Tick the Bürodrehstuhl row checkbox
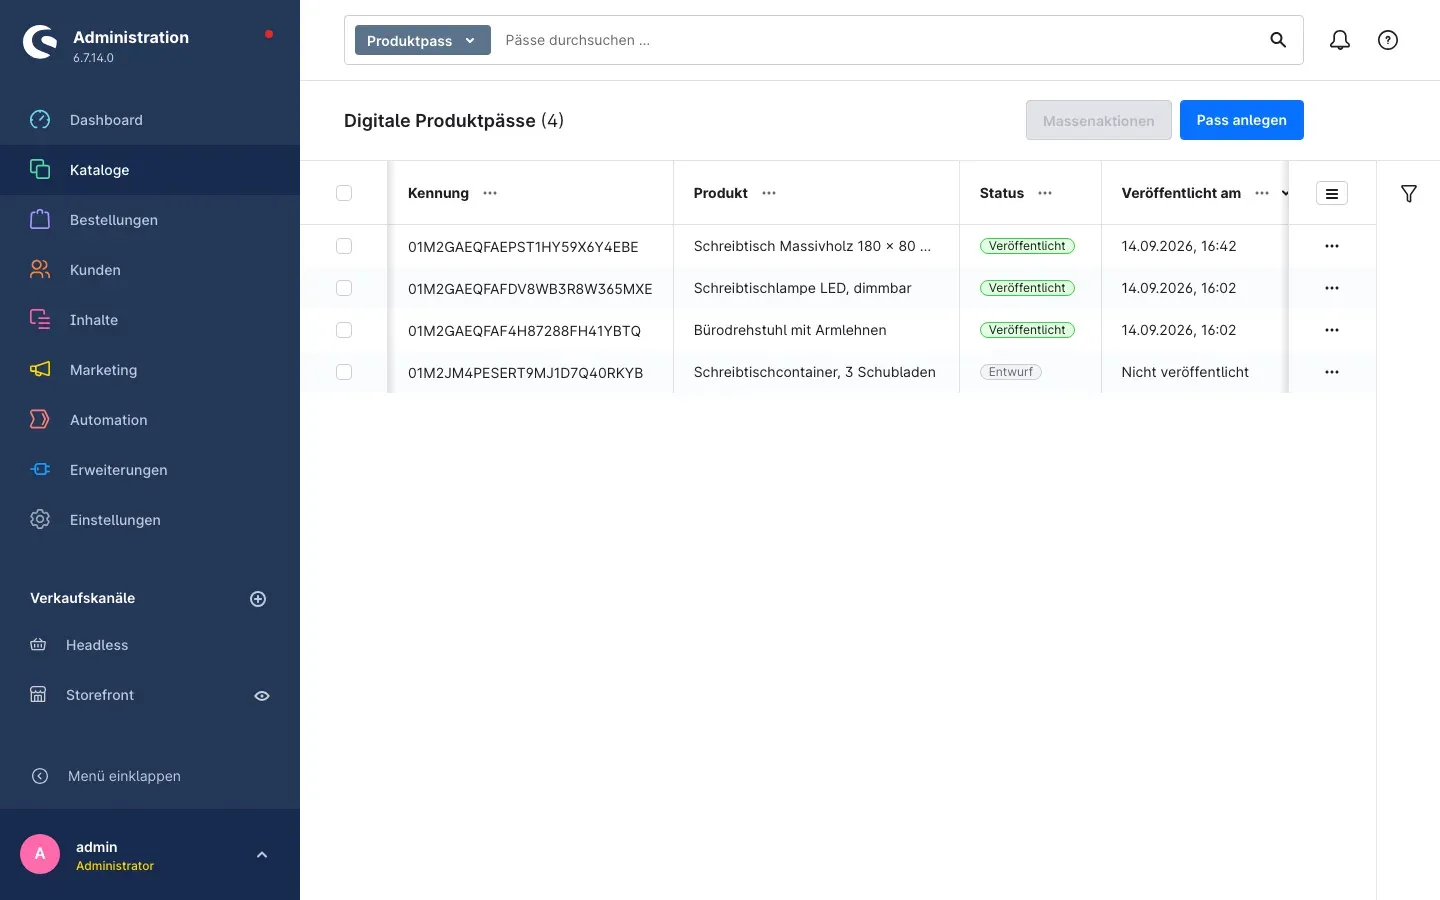The width and height of the screenshot is (1440, 900). tap(344, 330)
